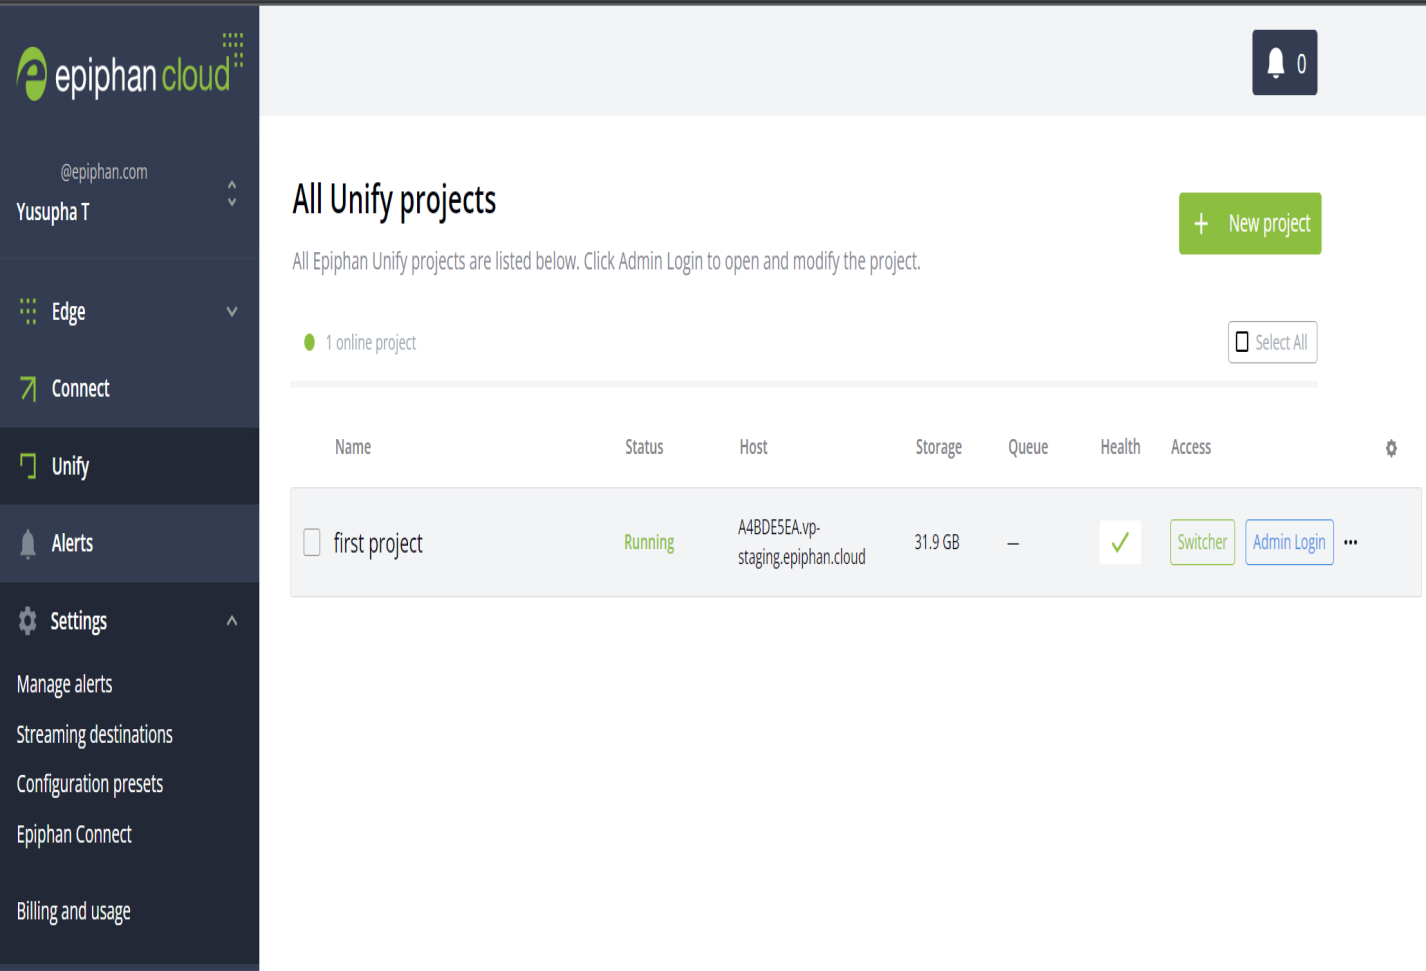Click the plus icon on New project
This screenshot has height=971, width=1426.
1201,224
